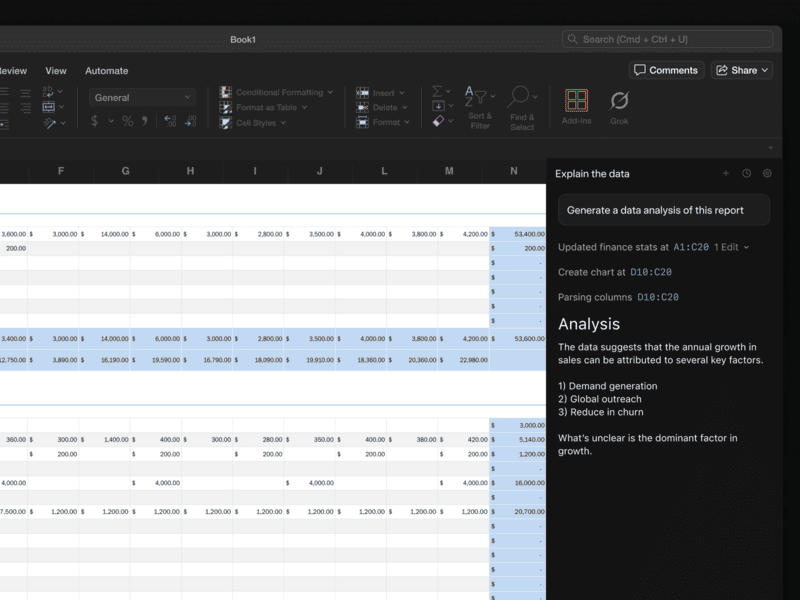
Task: Apply currency dollar format
Action: (x=94, y=121)
